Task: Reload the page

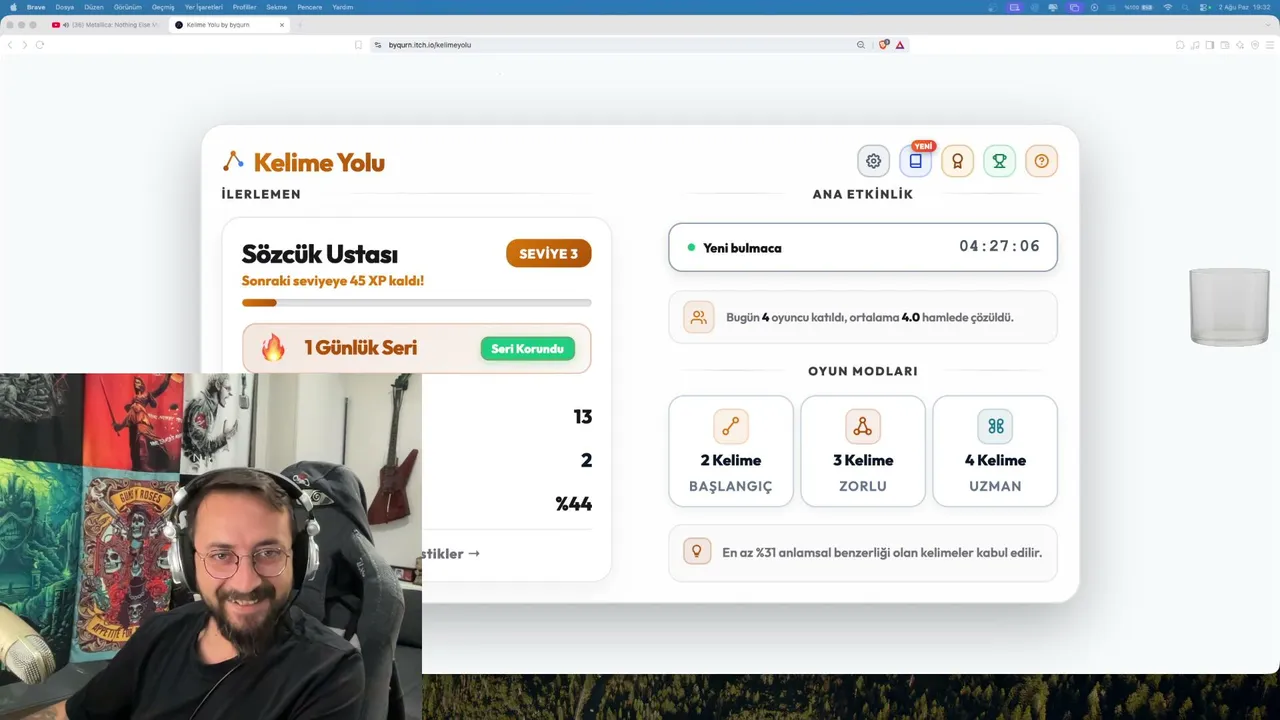Action: click(40, 45)
